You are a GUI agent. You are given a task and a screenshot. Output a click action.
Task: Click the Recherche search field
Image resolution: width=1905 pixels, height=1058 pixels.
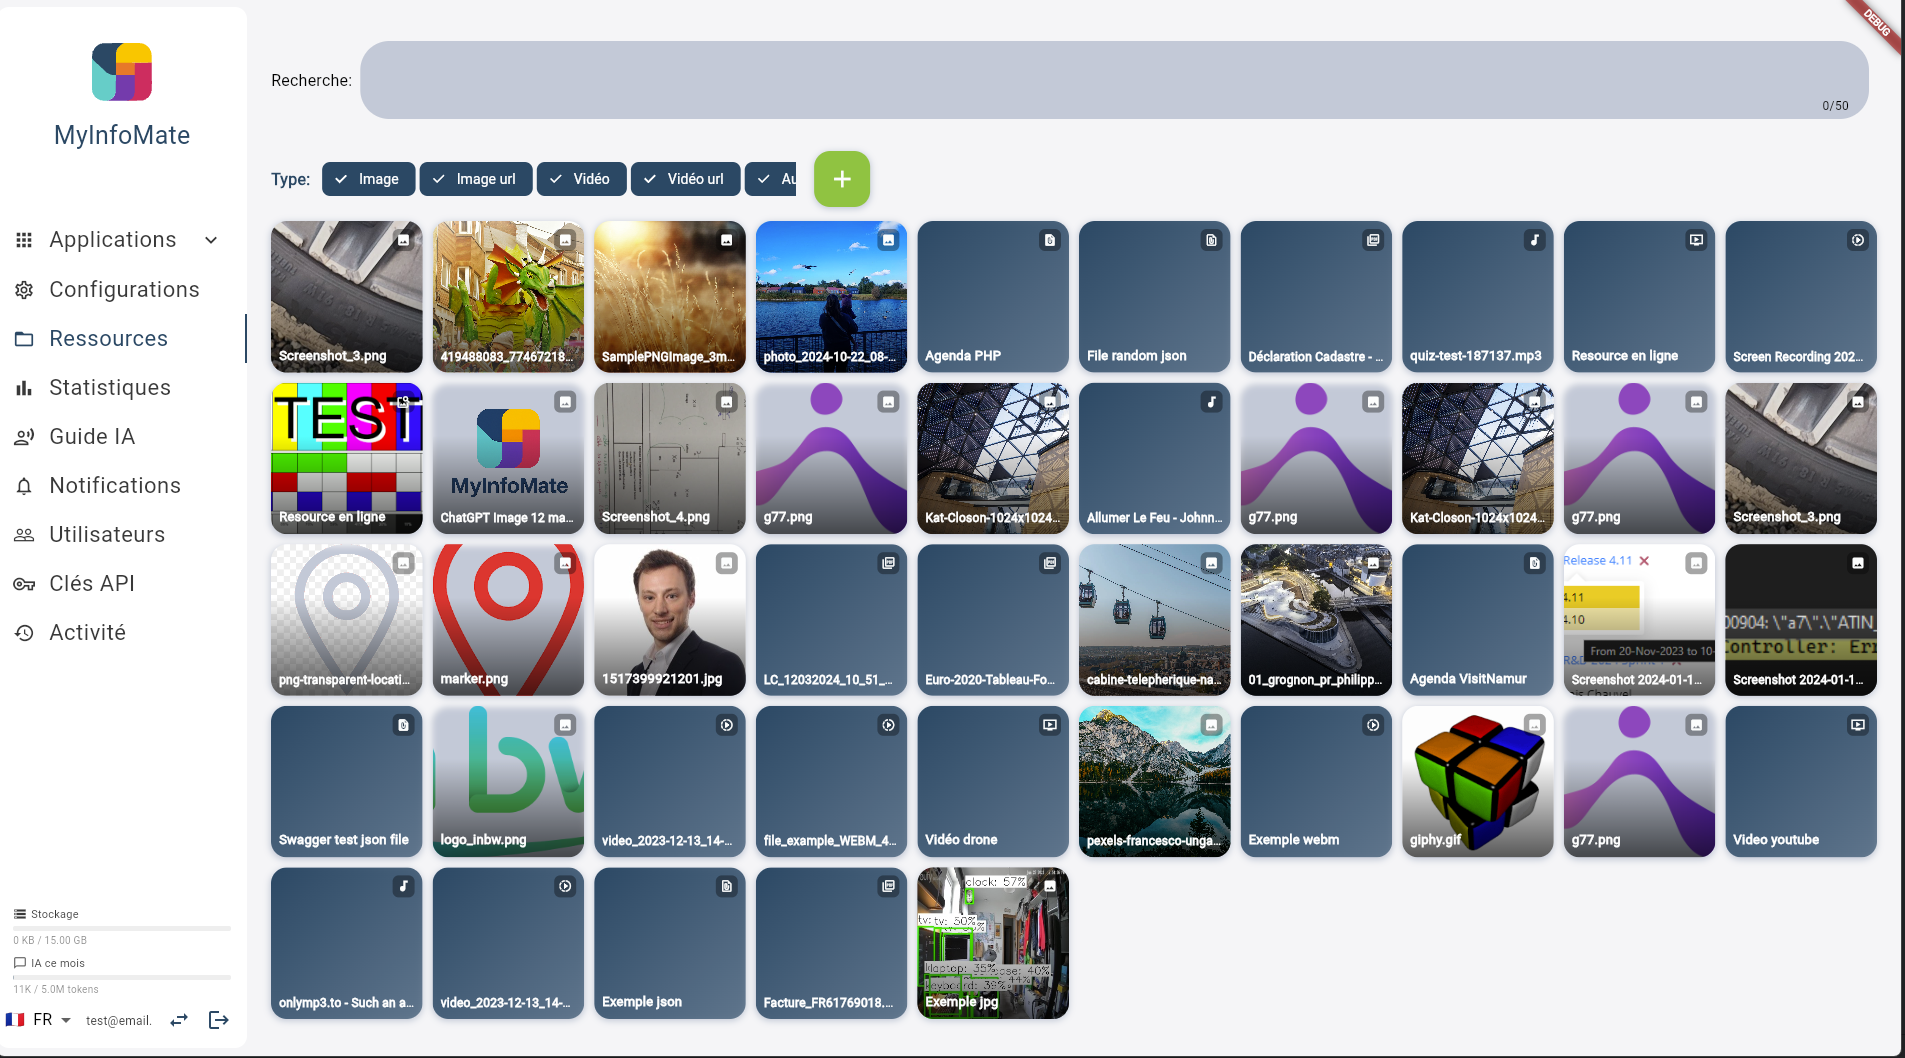click(x=1114, y=80)
